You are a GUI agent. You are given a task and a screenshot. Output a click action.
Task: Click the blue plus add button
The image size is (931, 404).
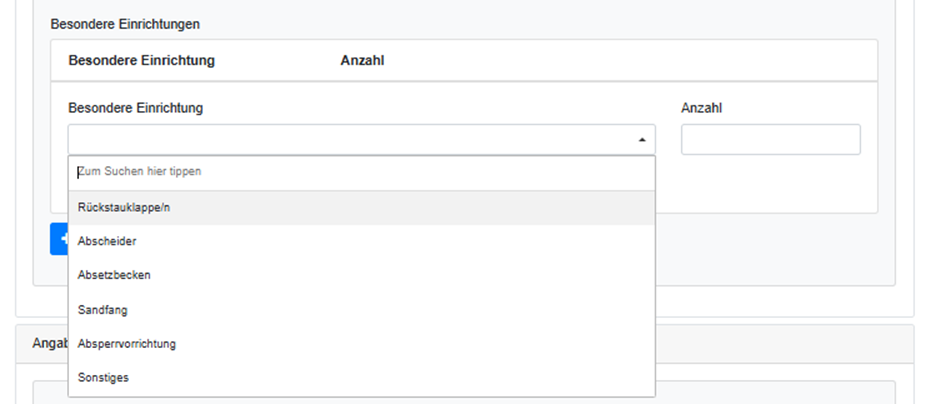point(59,239)
